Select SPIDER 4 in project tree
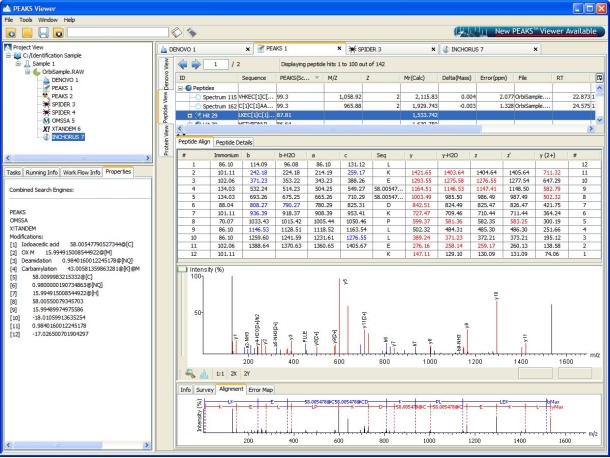Image resolution: width=610 pixels, height=458 pixels. (x=63, y=112)
